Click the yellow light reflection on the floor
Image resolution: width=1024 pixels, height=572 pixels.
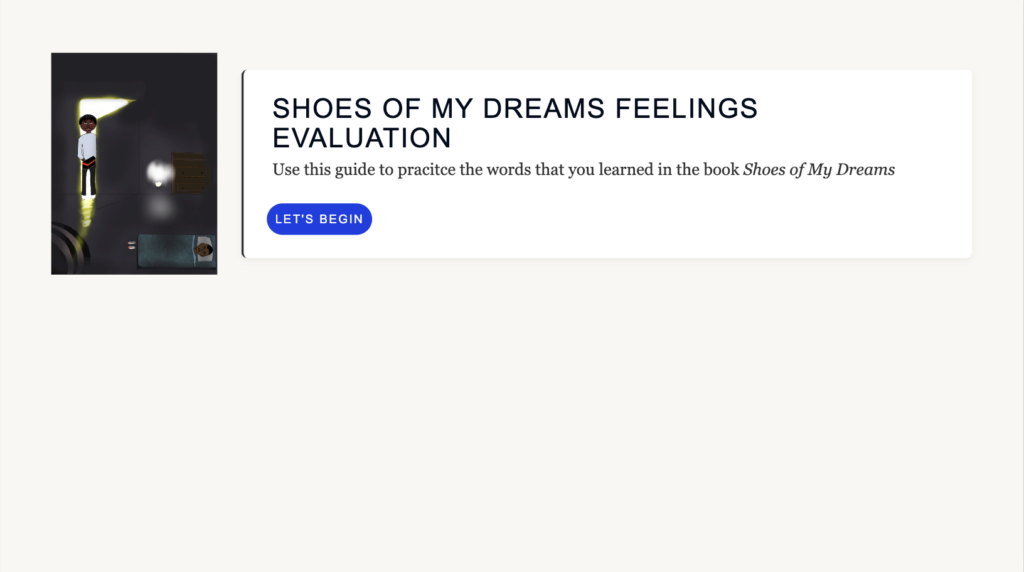[x=86, y=215]
